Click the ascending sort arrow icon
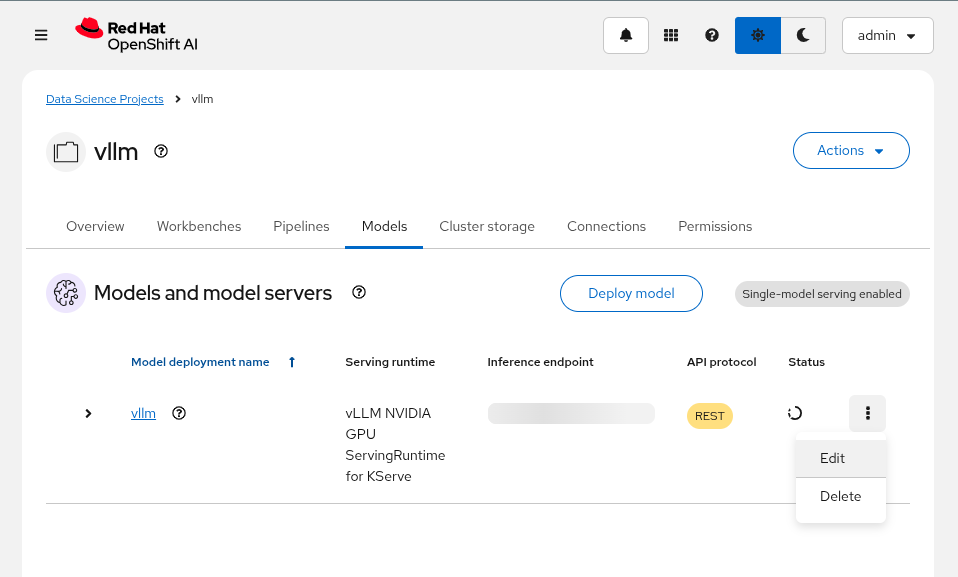The height and width of the screenshot is (577, 958). 292,362
